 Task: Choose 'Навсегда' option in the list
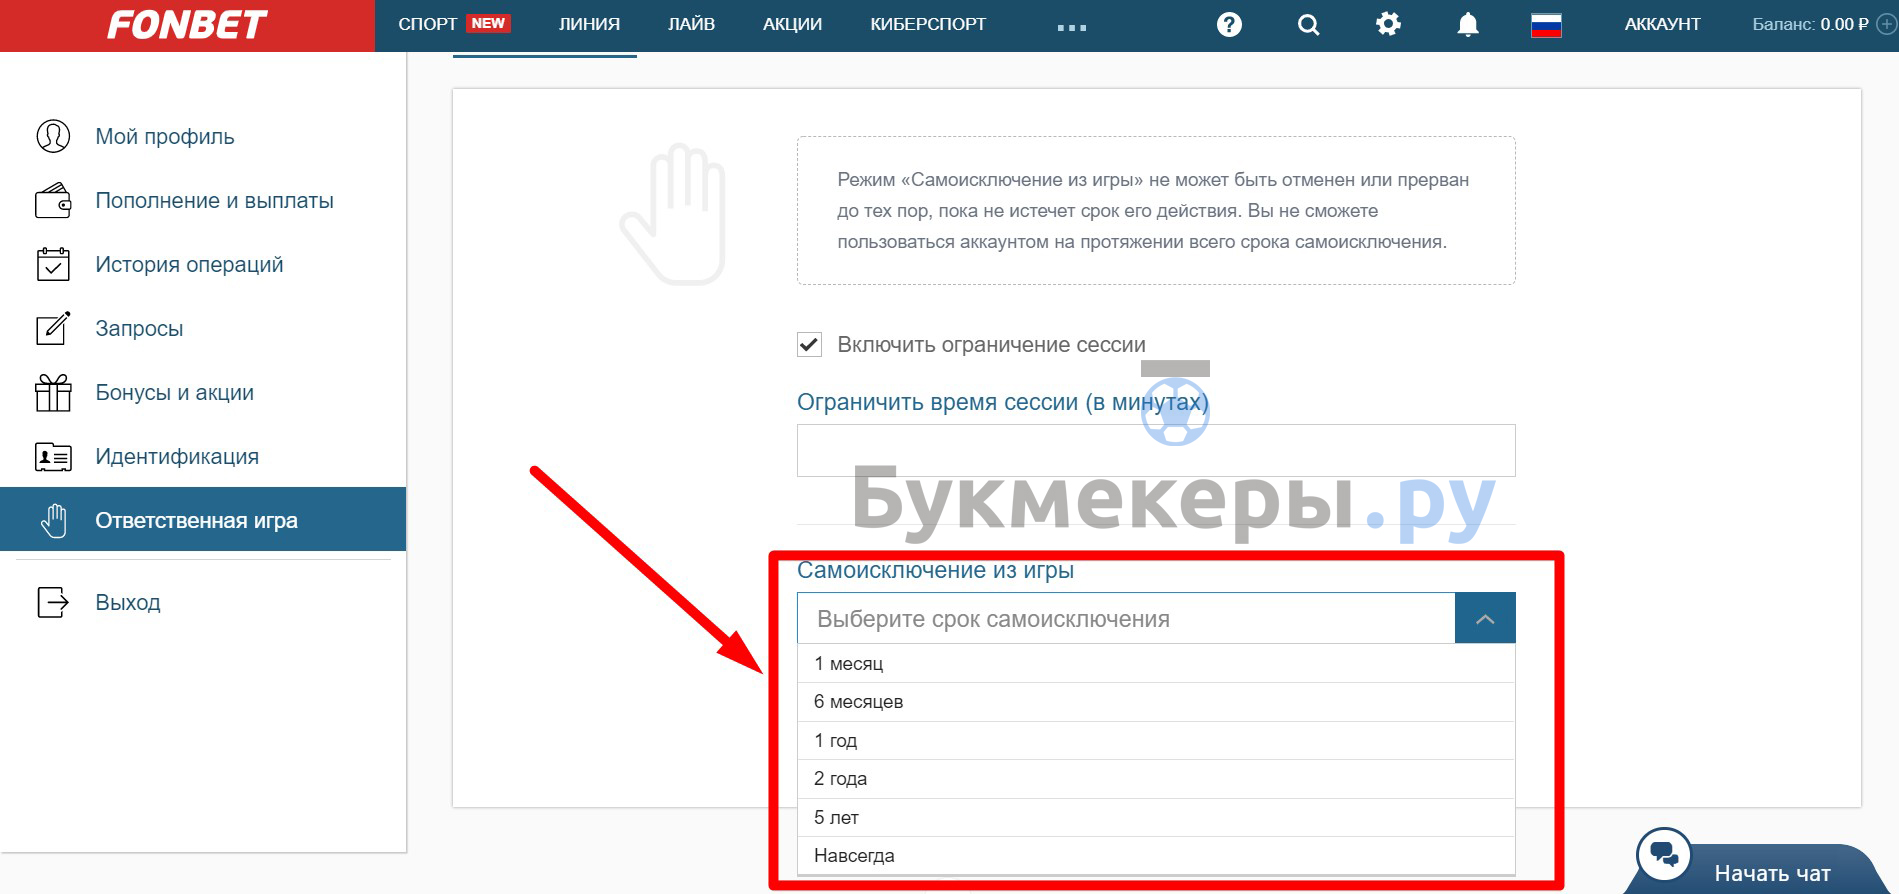(x=1156, y=856)
